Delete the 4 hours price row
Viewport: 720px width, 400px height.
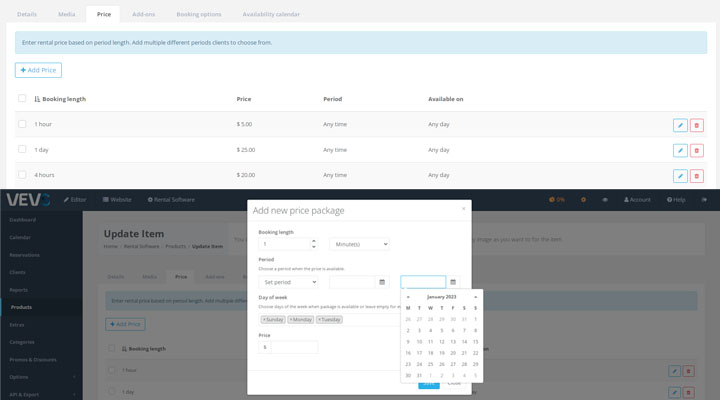697,175
